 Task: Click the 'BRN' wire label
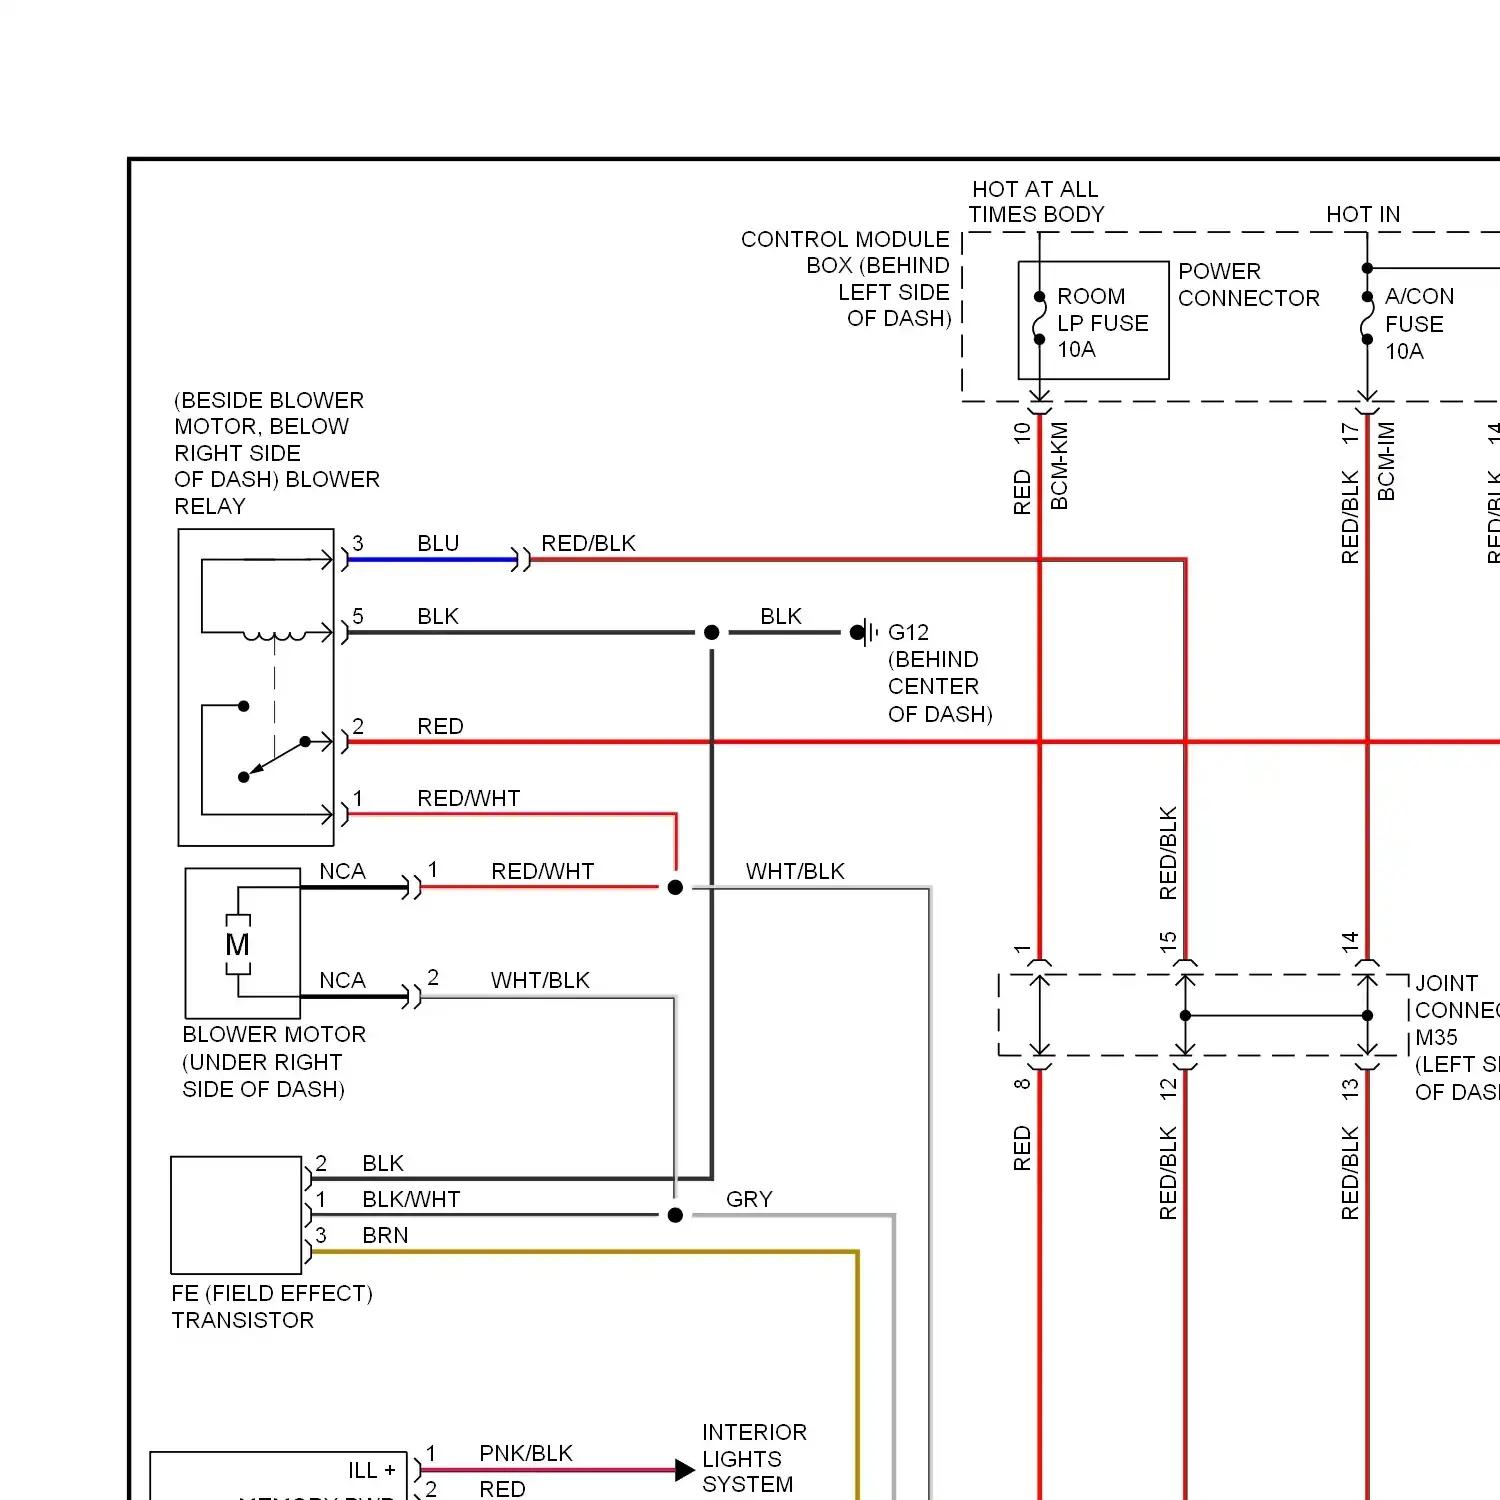[x=385, y=1235]
